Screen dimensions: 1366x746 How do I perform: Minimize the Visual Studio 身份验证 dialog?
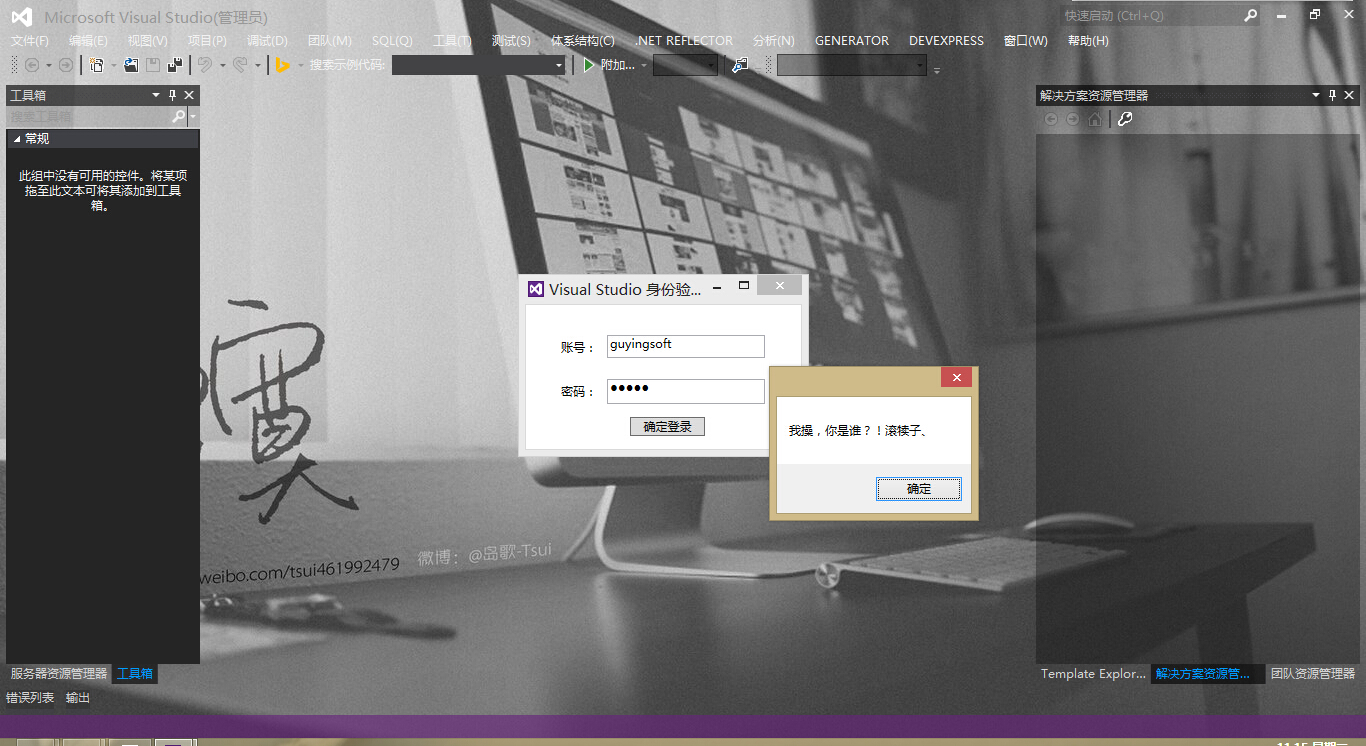coord(717,286)
